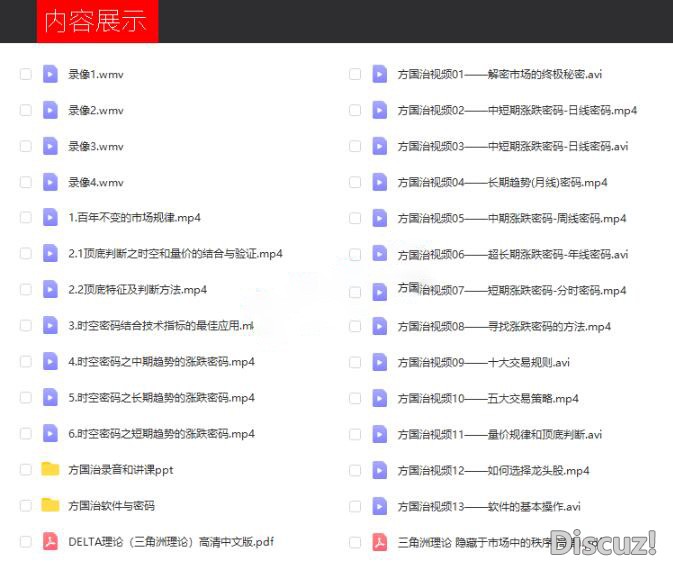The image size is (673, 567).
Task: Tick the checkbox beside 录像3.wmv
Action: coord(26,146)
